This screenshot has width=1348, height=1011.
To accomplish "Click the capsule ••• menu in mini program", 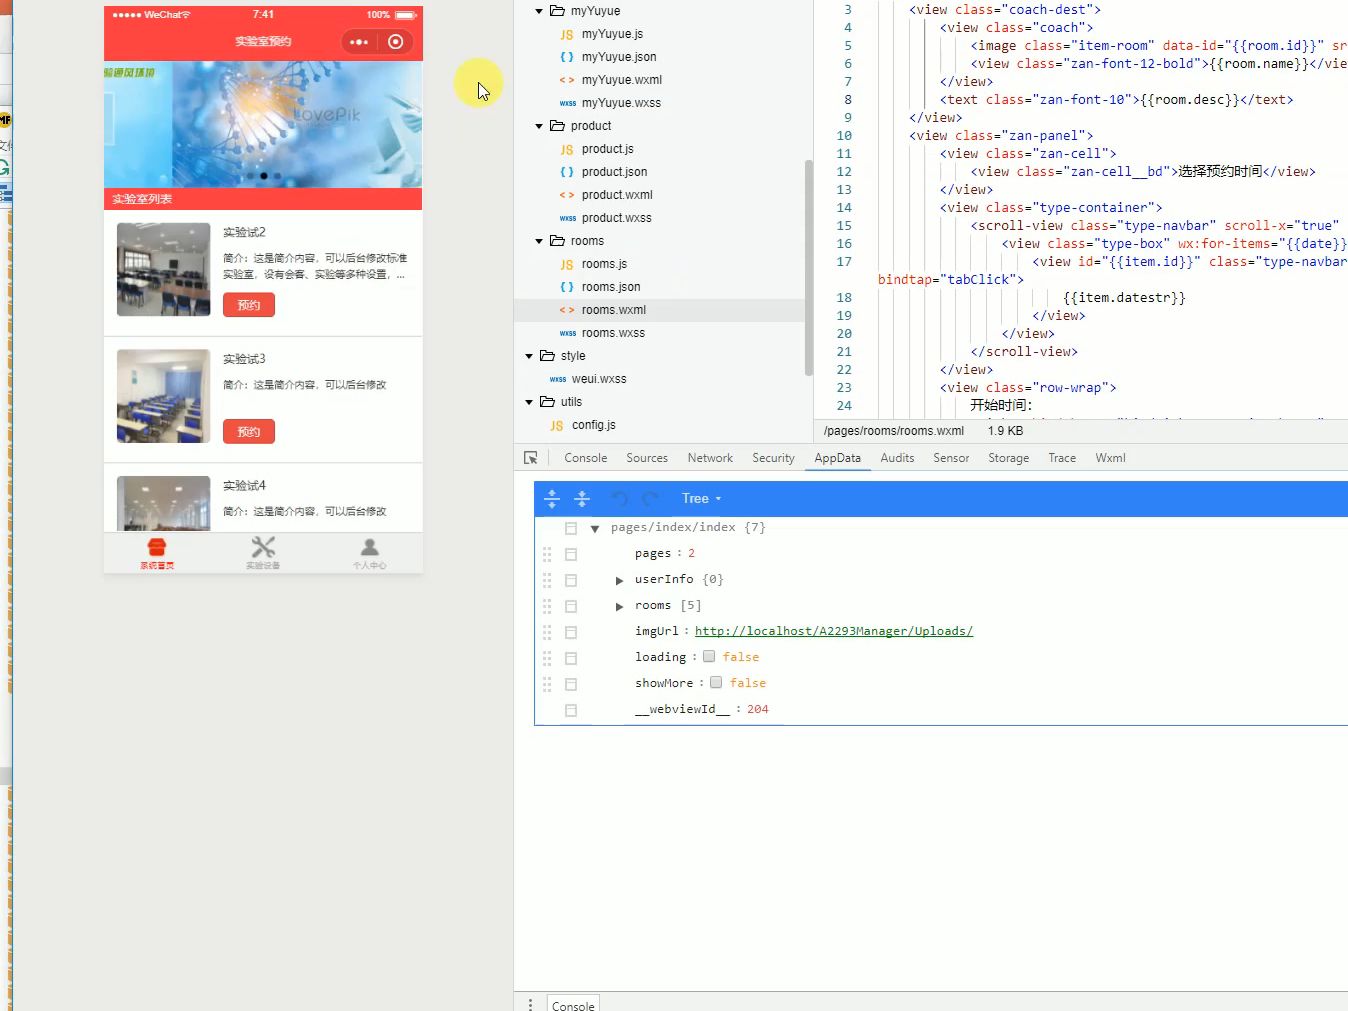I will coord(358,42).
